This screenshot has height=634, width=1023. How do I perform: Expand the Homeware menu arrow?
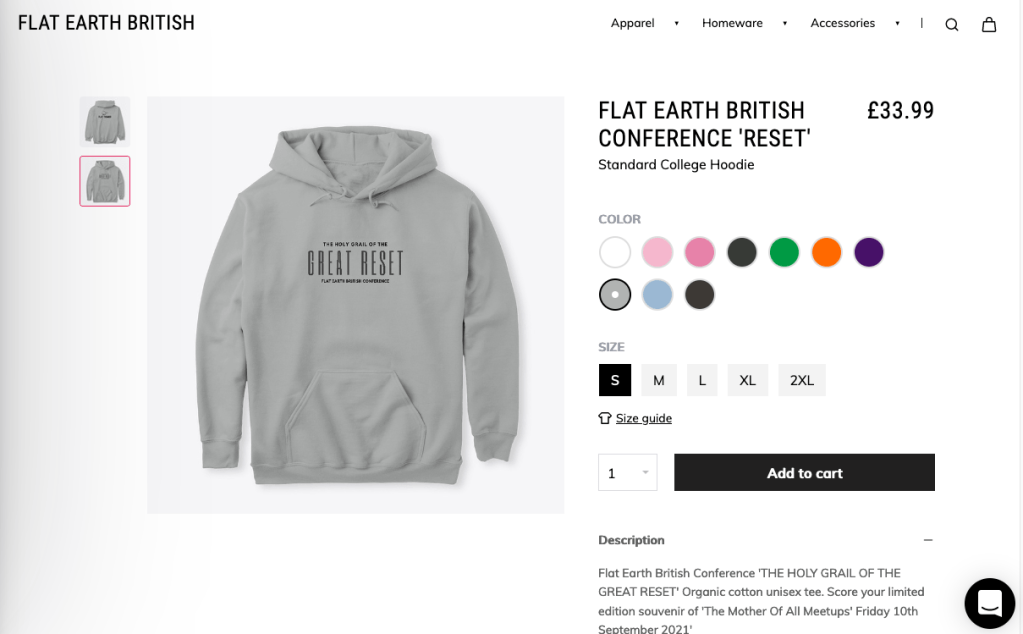(785, 24)
